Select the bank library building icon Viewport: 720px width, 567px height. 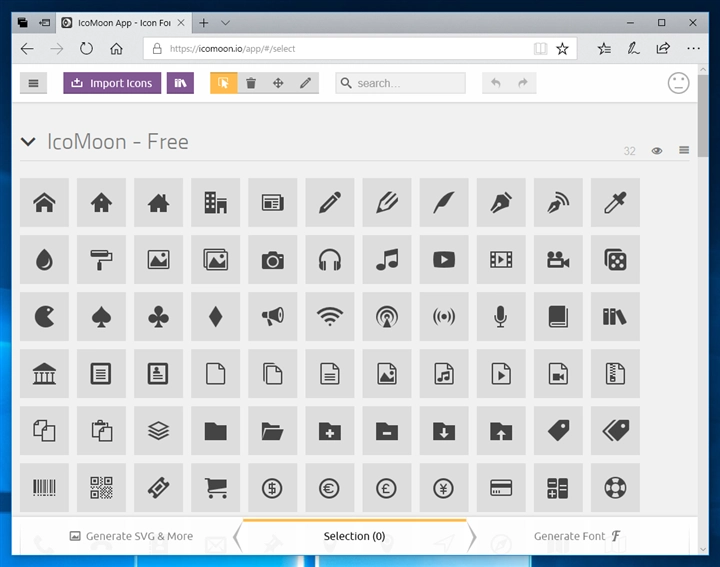44,373
